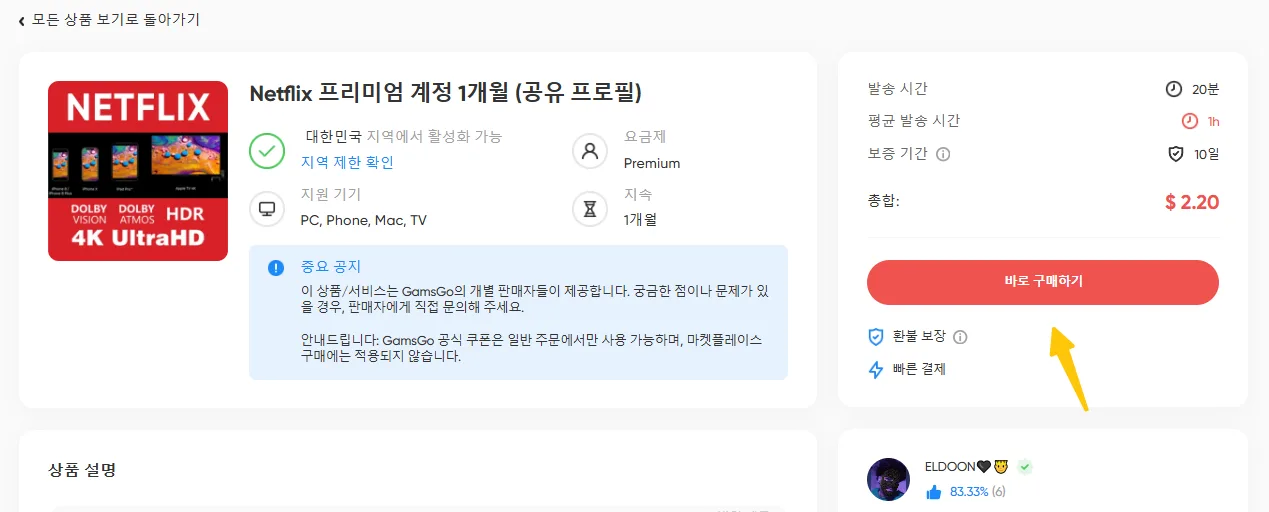Image resolution: width=1269 pixels, height=512 pixels.
Task: Click the ELDOON seller avatar
Action: 888,479
